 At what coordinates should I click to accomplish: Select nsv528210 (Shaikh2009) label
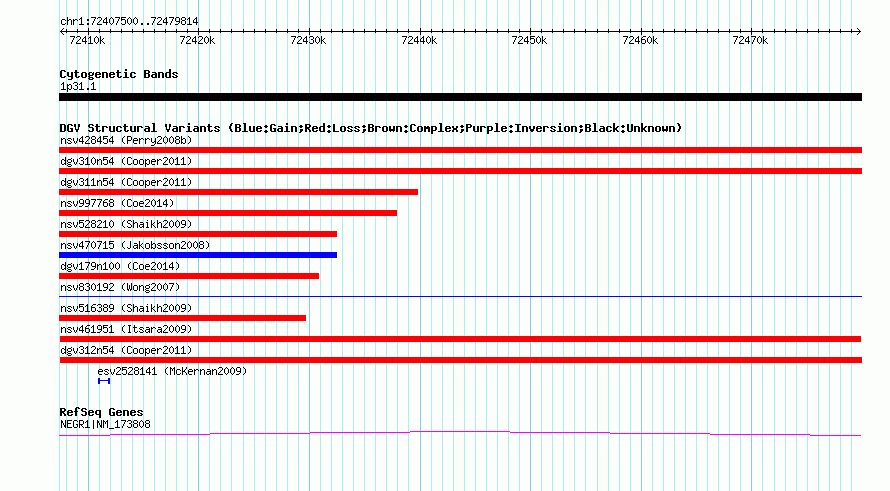(126, 224)
